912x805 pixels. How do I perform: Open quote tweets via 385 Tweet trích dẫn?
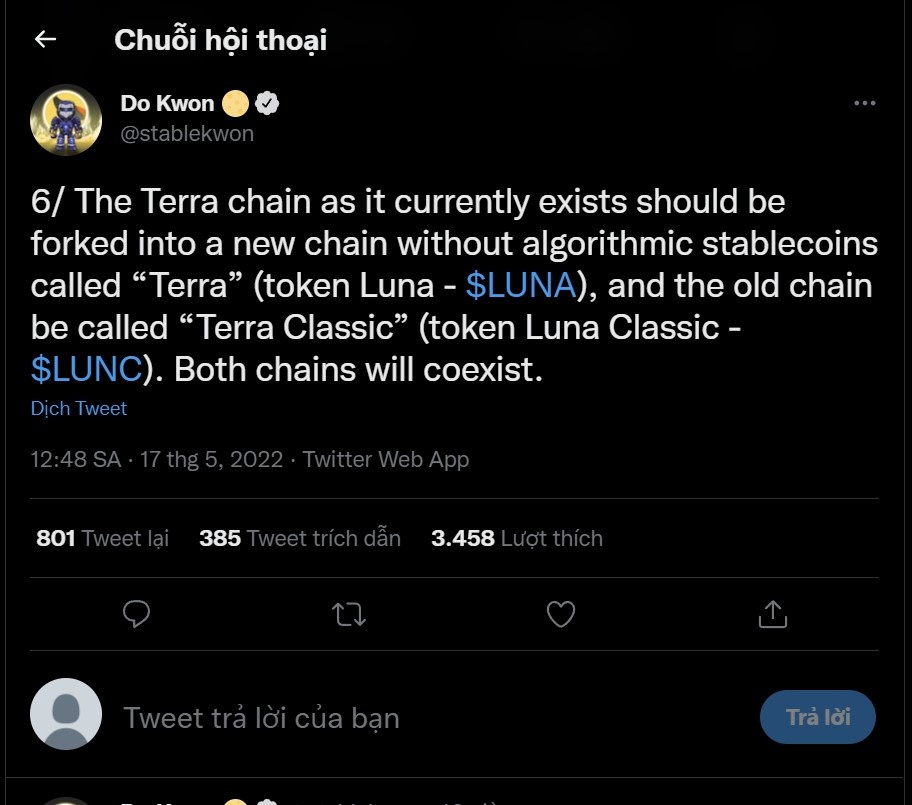point(300,538)
